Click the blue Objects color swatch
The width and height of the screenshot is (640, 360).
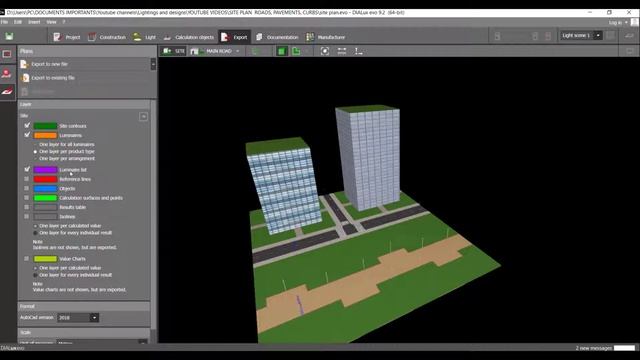coord(45,188)
